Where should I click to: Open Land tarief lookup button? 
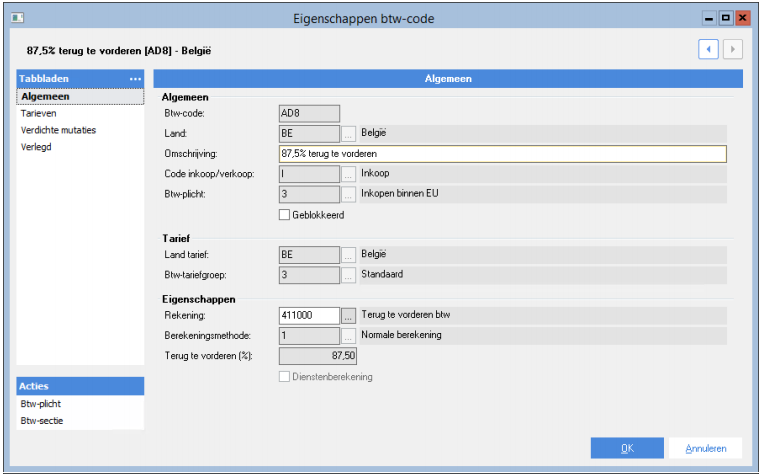(348, 255)
